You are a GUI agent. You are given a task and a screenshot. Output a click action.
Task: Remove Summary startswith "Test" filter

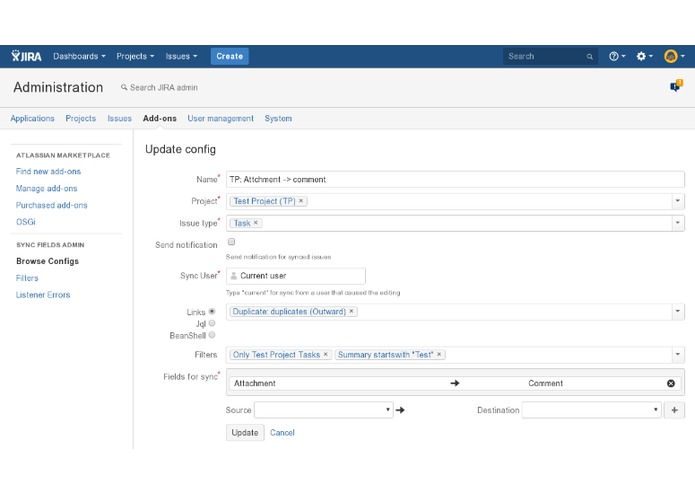point(439,354)
